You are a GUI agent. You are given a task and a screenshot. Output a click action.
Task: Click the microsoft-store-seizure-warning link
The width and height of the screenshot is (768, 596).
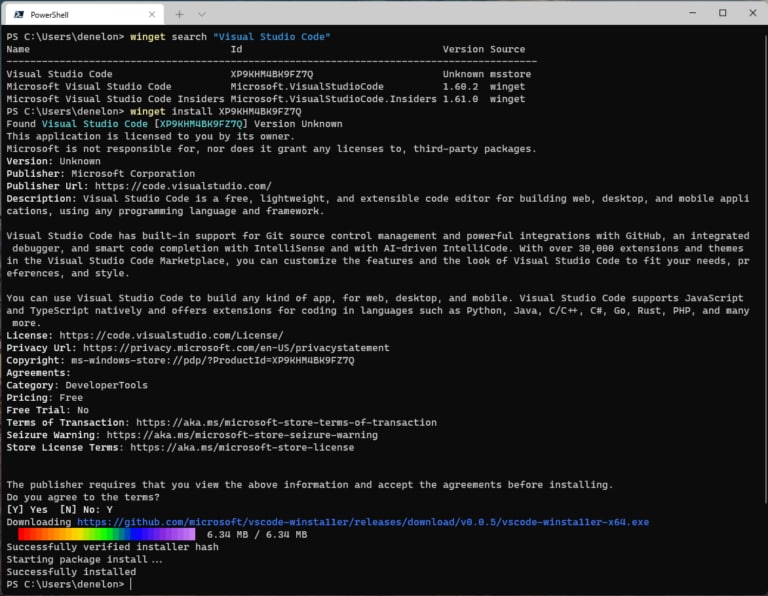click(x=242, y=435)
